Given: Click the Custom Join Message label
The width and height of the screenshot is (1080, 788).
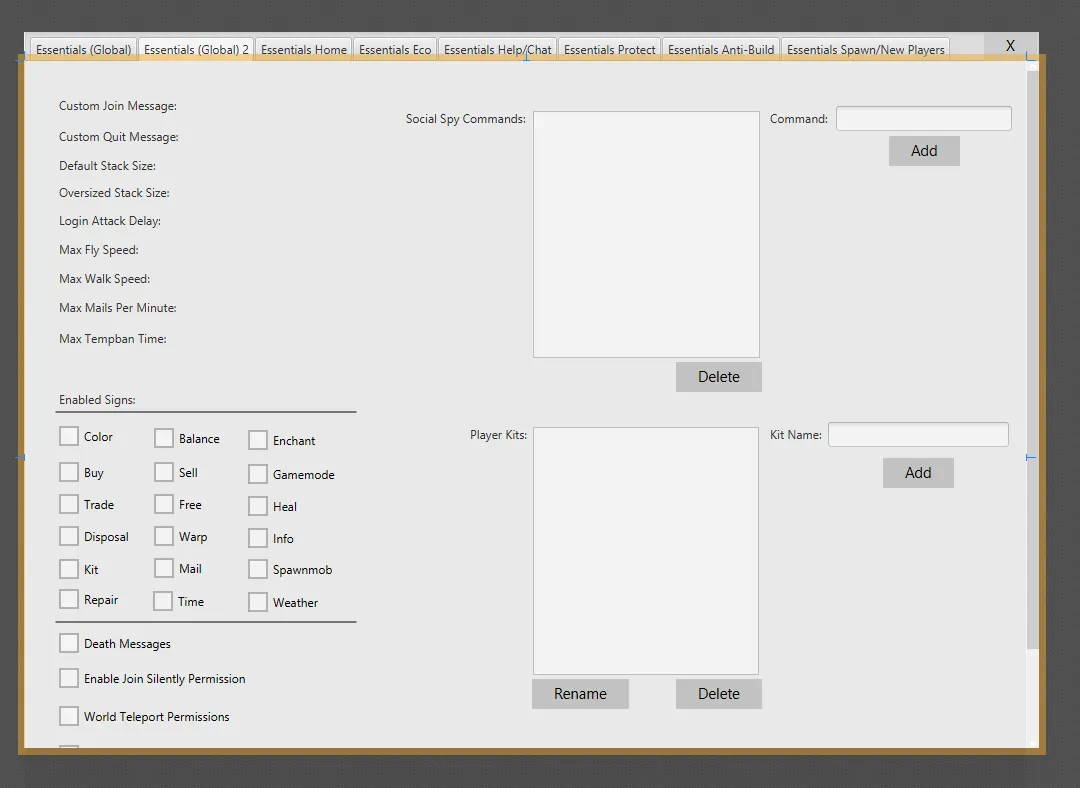Looking at the screenshot, I should pyautogui.click(x=118, y=106).
